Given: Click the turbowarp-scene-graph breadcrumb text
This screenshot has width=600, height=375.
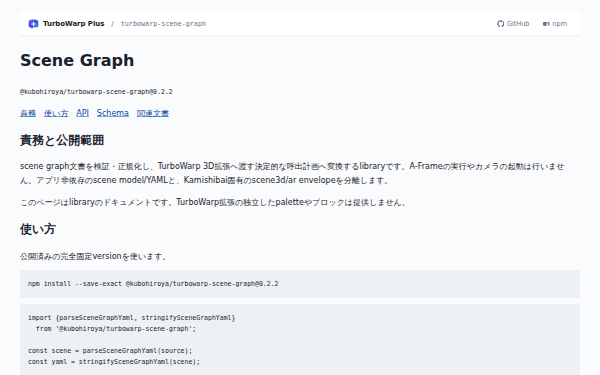Looking at the screenshot, I should [163, 24].
